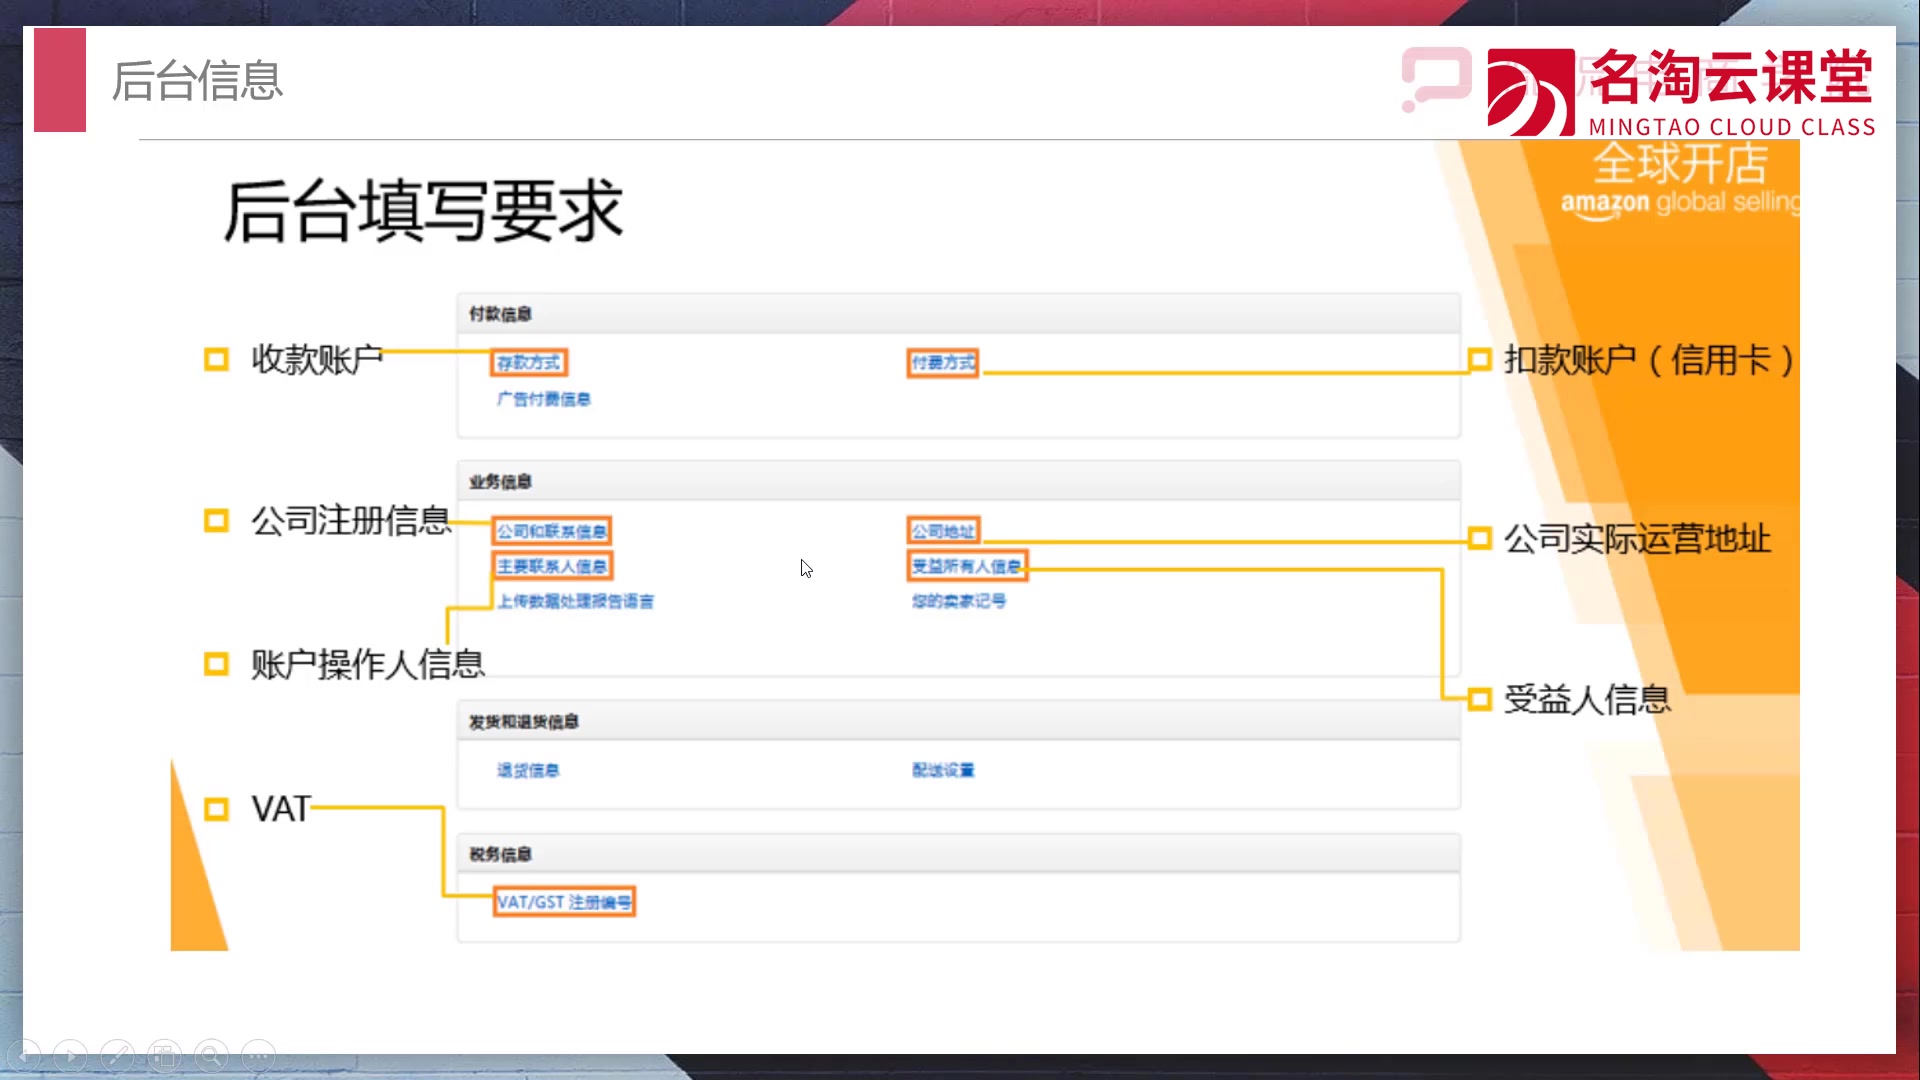Click the Mingtao Cloud Class logo
Screen dimensions: 1920x1080
coord(1681,91)
